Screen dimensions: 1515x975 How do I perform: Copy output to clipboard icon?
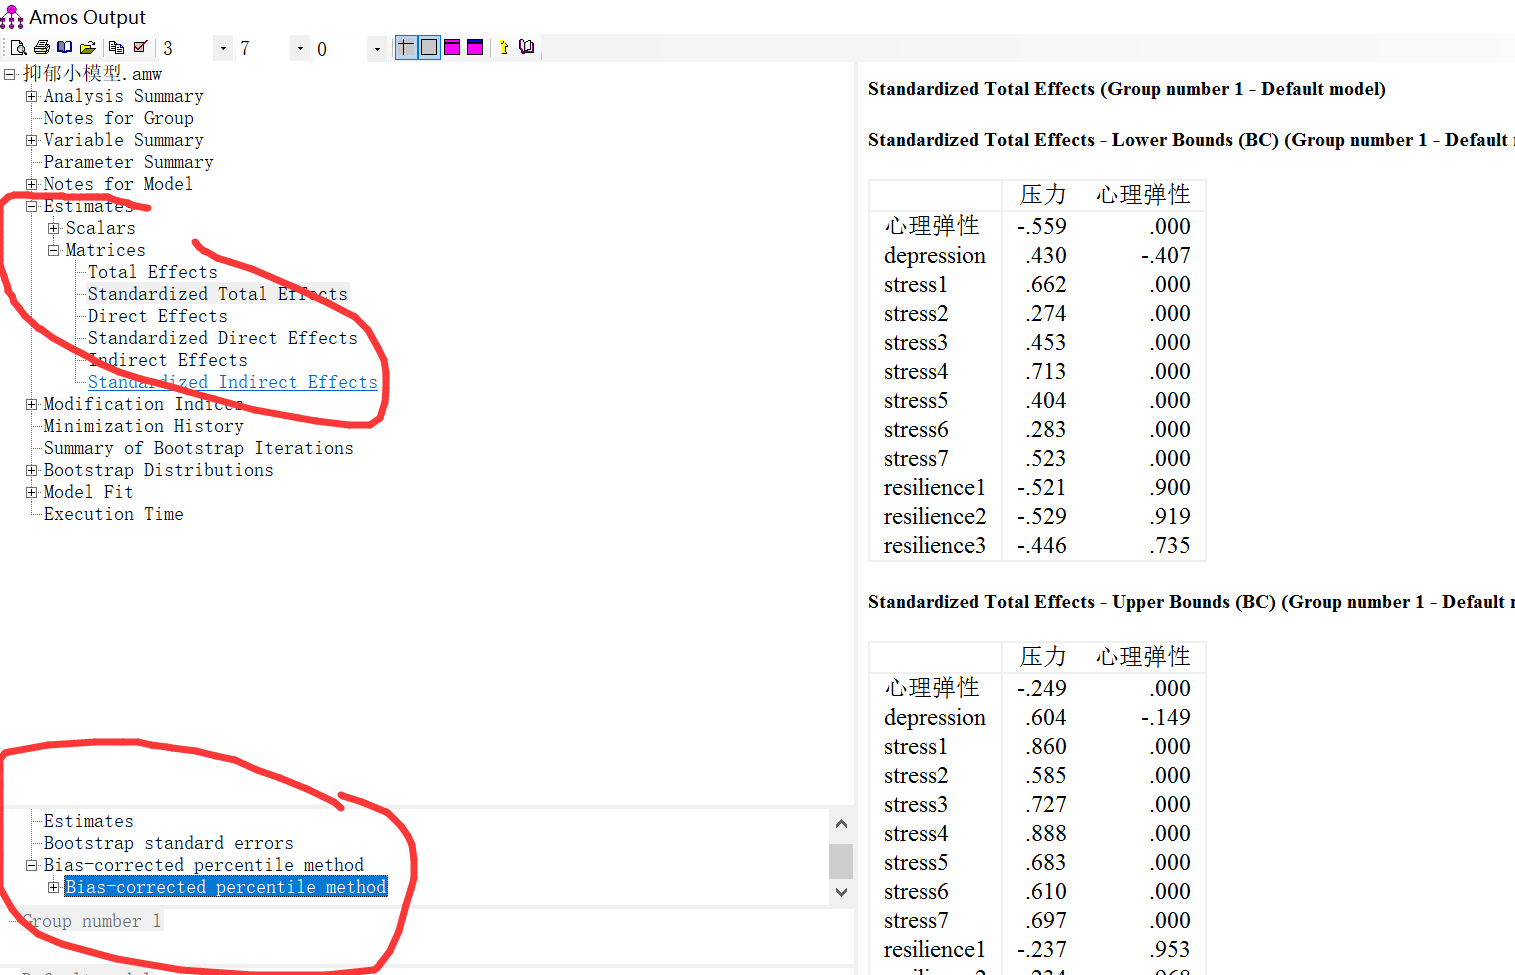[x=116, y=47]
